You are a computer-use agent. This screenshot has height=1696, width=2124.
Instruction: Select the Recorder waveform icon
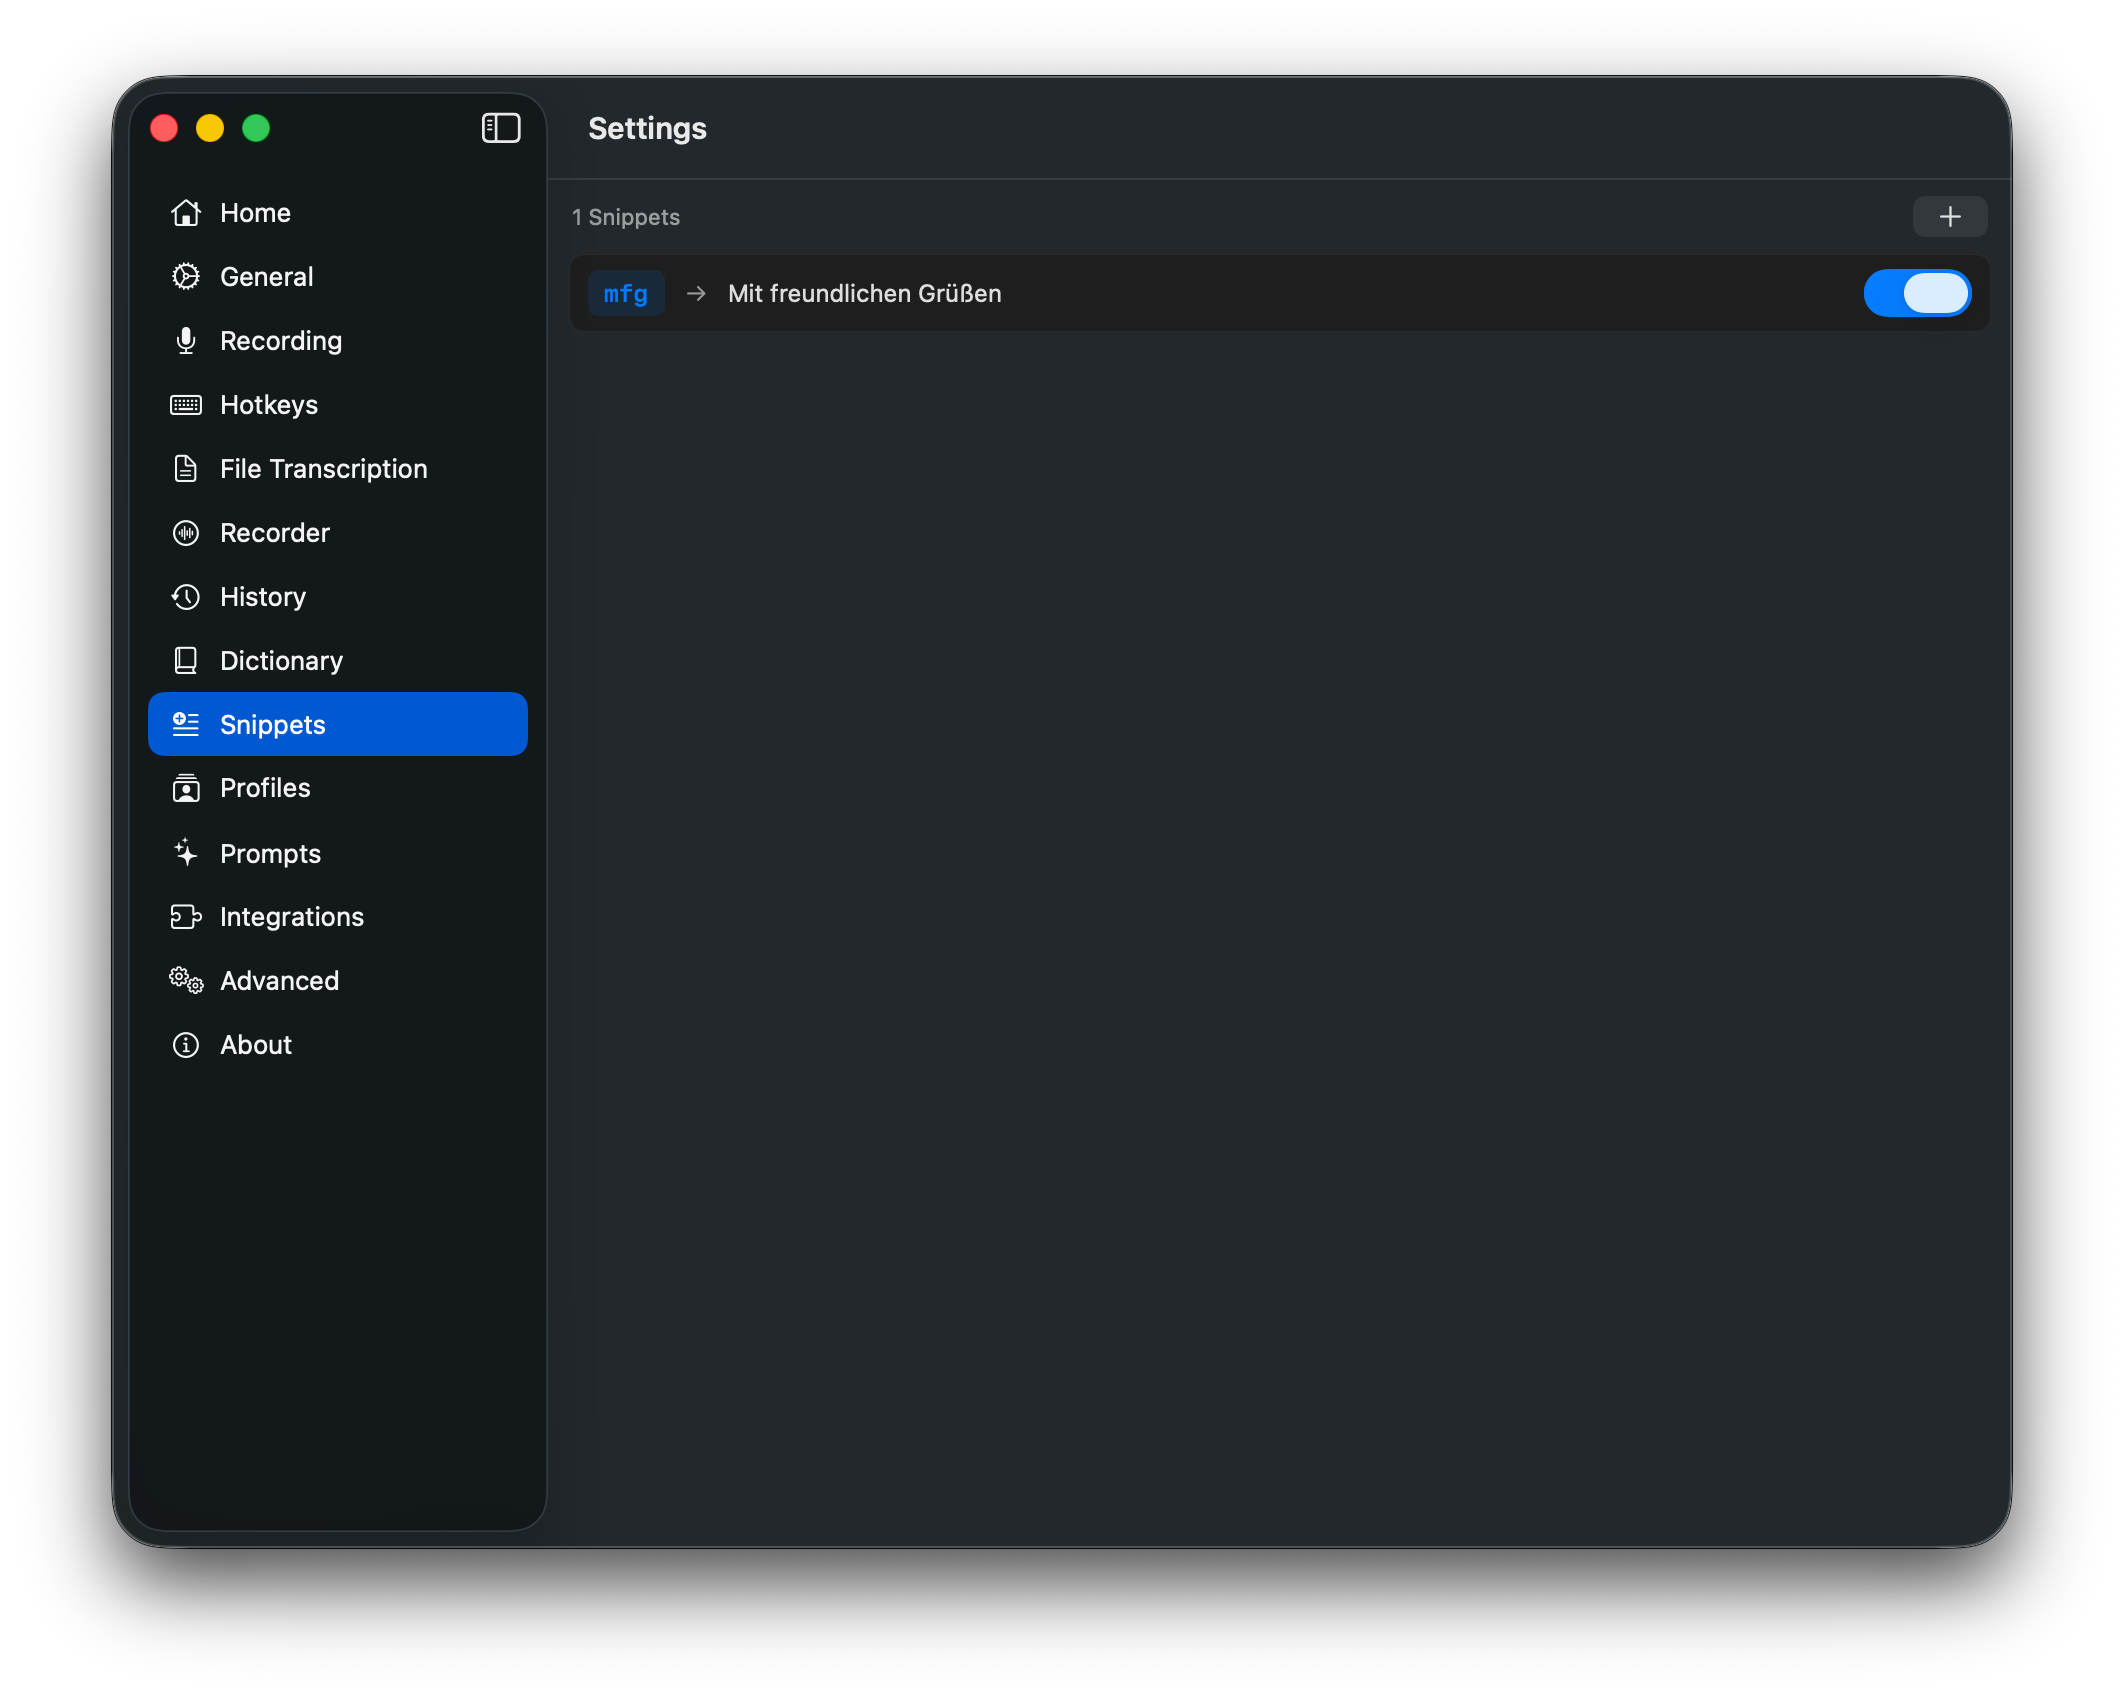[x=186, y=532]
